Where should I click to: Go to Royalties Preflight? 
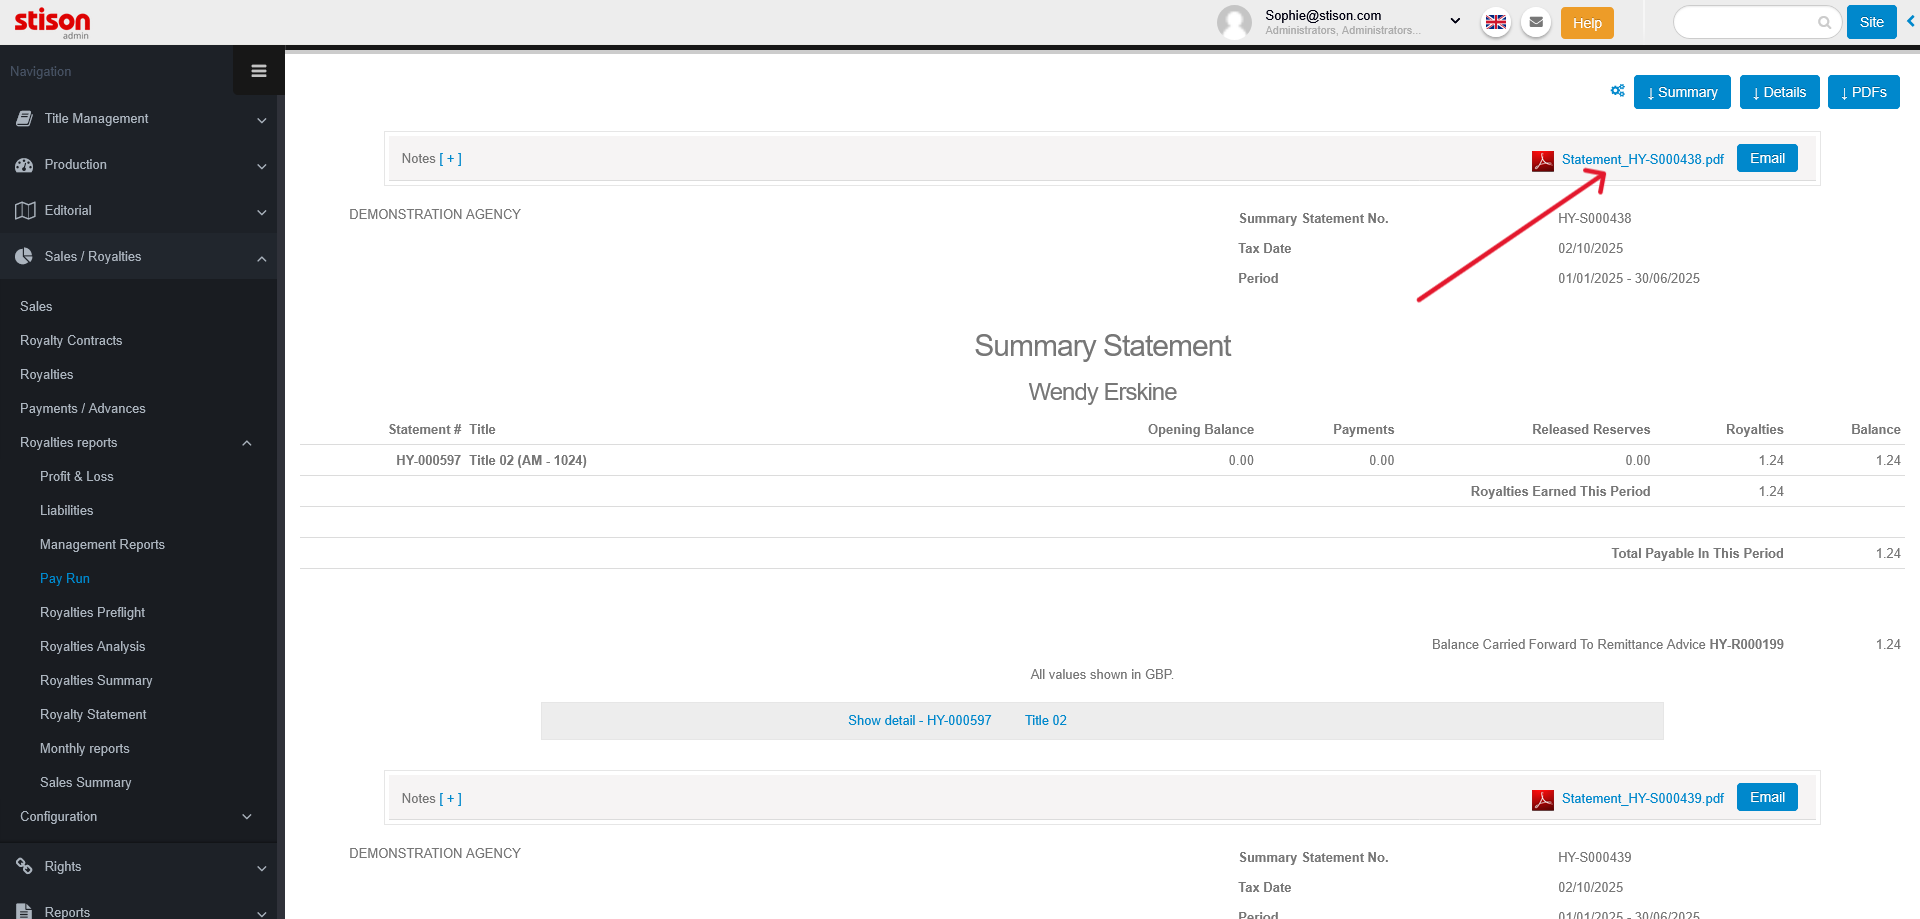pos(92,613)
